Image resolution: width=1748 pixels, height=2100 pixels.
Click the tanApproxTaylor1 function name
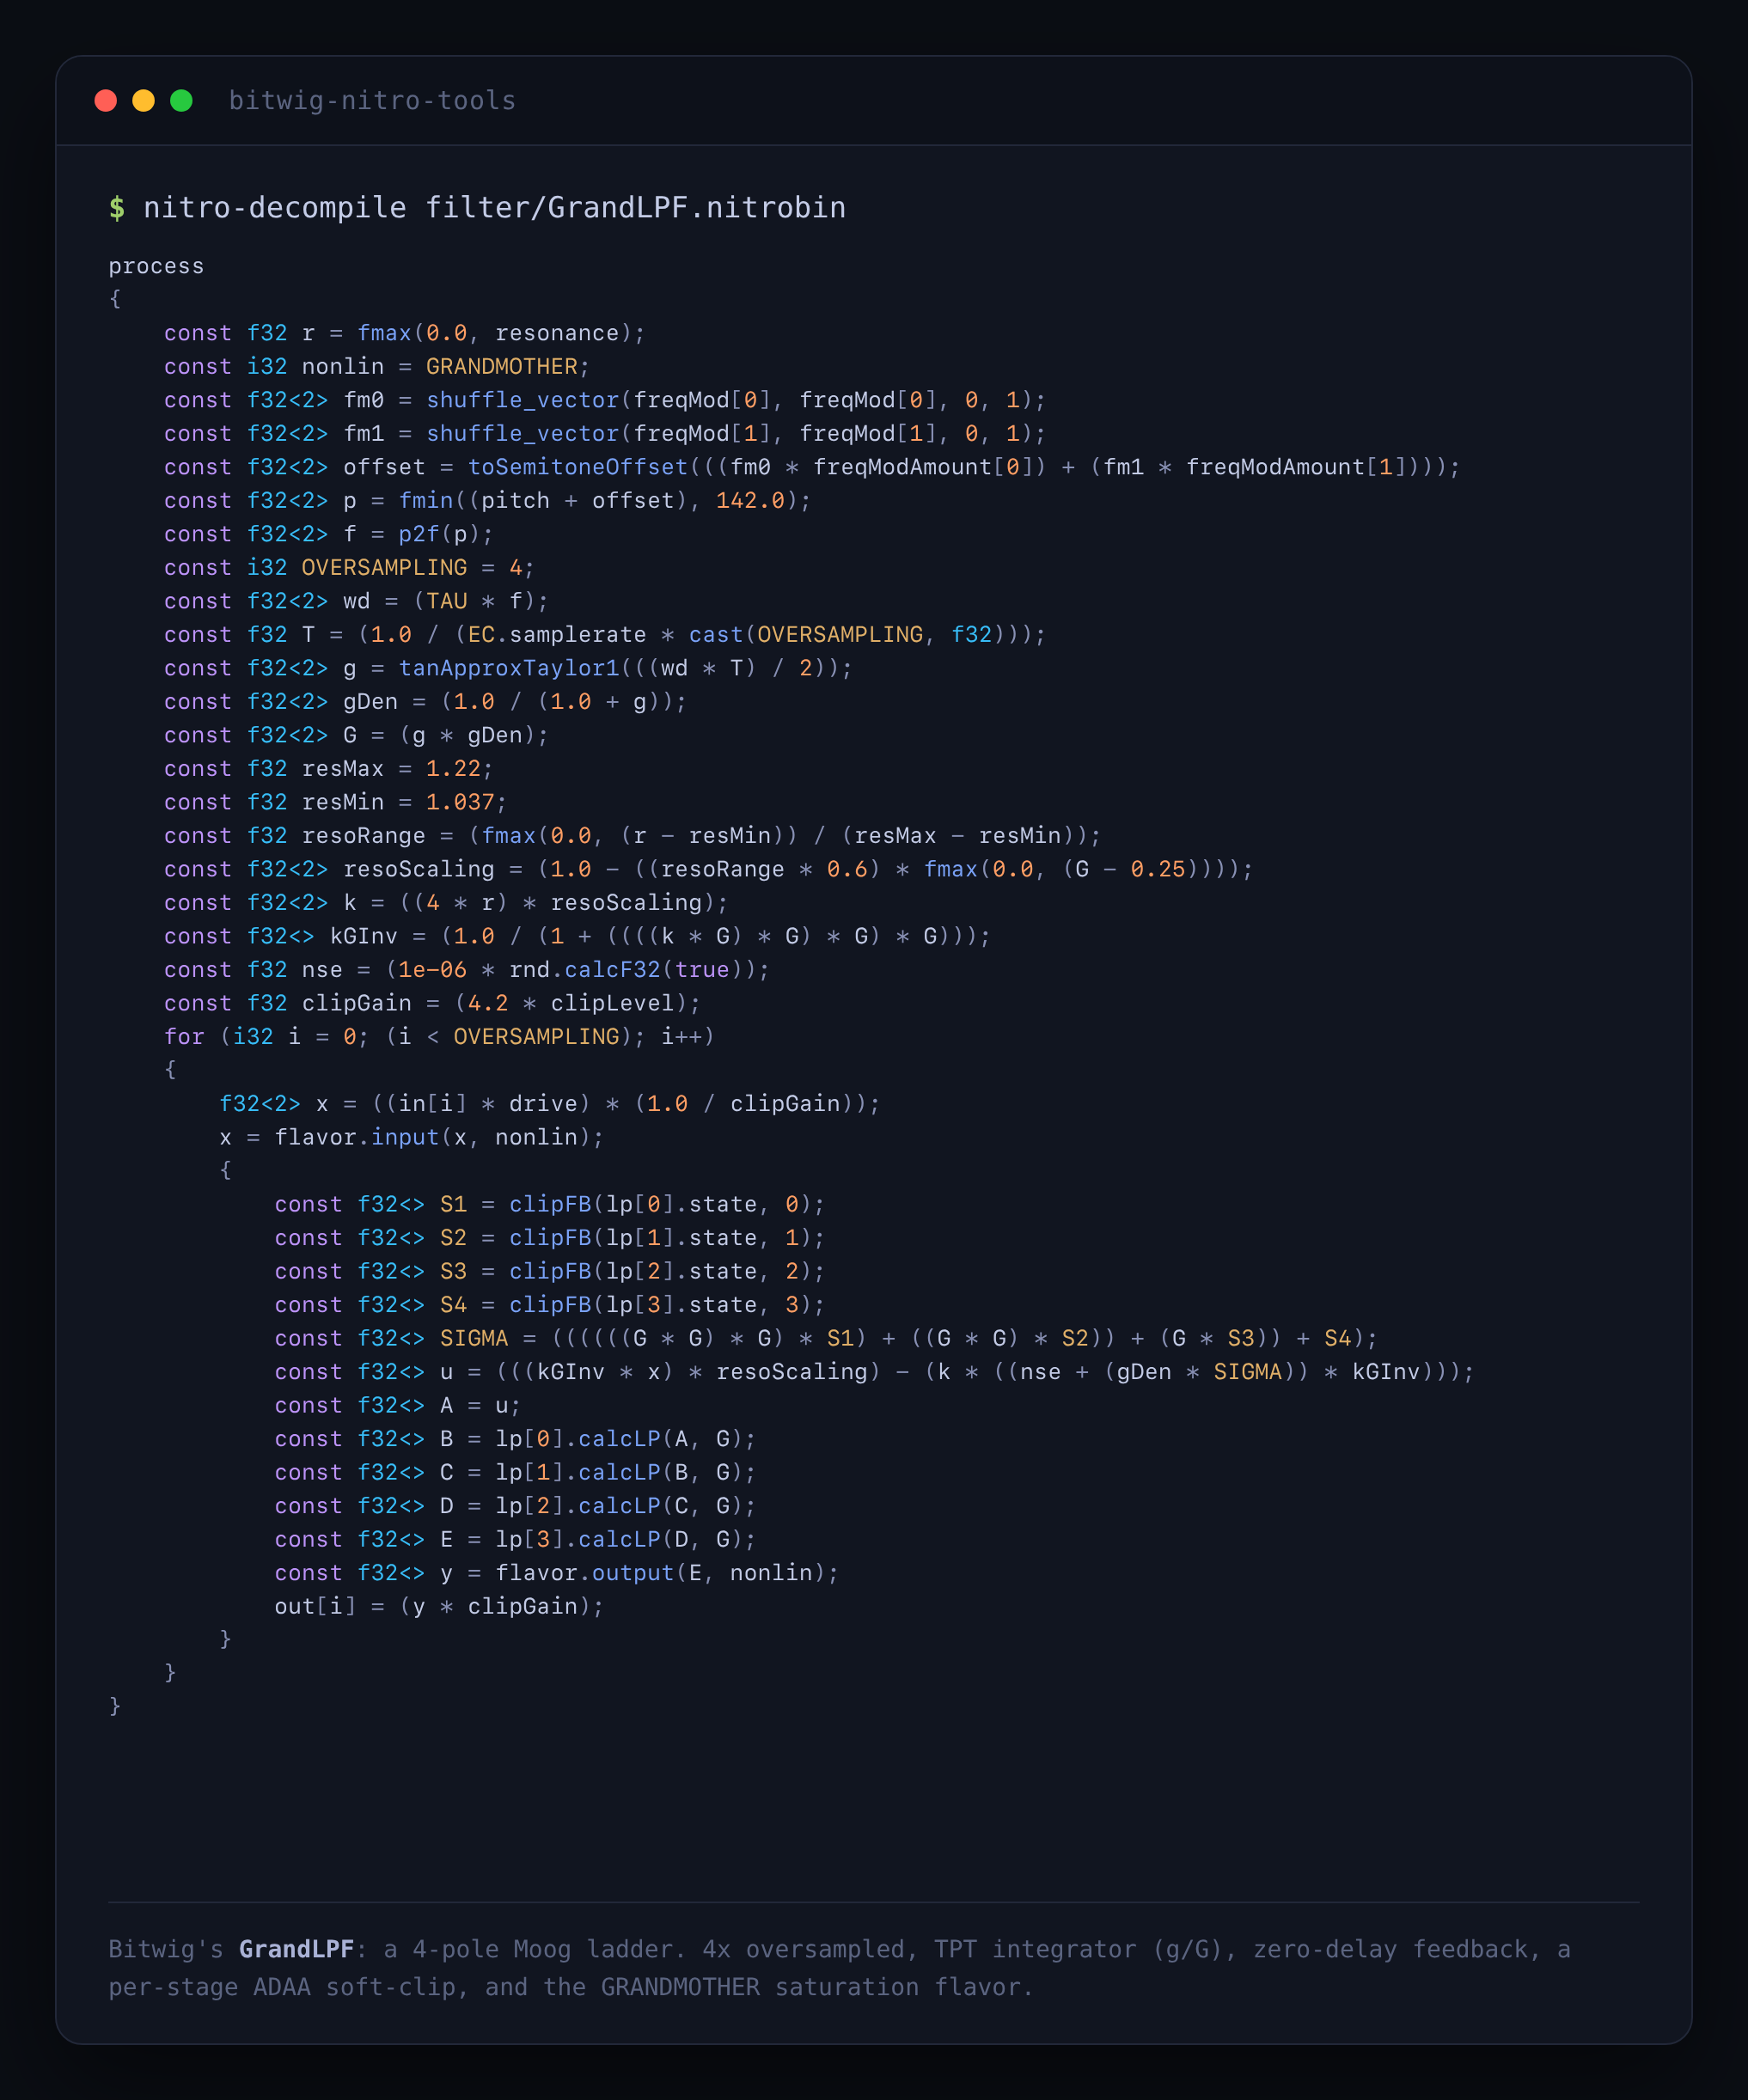coord(509,668)
